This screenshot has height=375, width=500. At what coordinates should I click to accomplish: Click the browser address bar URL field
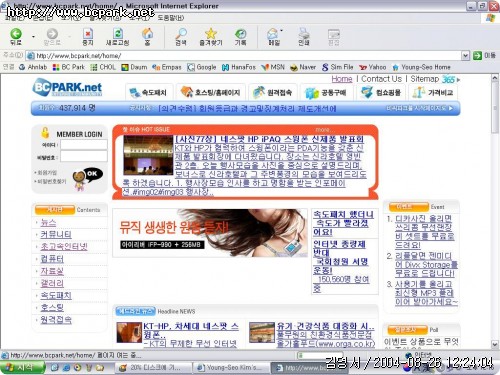pos(244,56)
